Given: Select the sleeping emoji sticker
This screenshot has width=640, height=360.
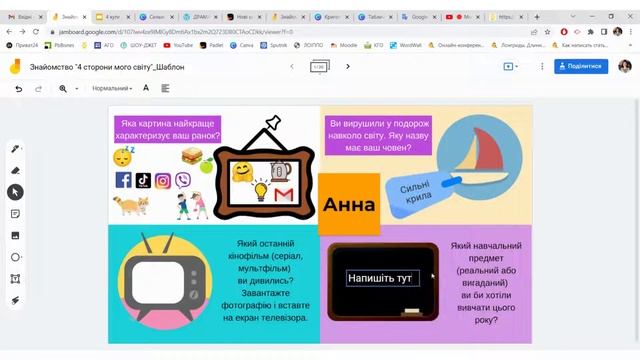Looking at the screenshot, I should click(123, 157).
